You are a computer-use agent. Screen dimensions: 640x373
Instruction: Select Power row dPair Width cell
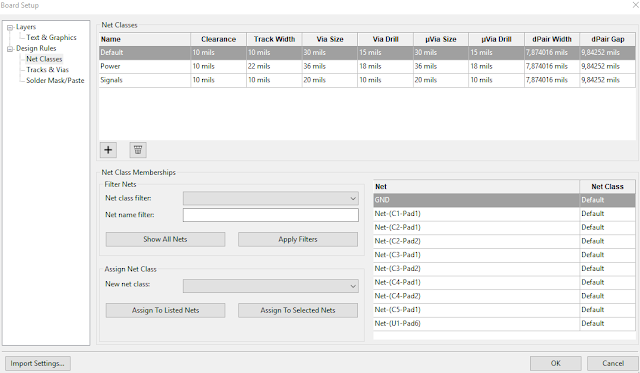pos(552,67)
